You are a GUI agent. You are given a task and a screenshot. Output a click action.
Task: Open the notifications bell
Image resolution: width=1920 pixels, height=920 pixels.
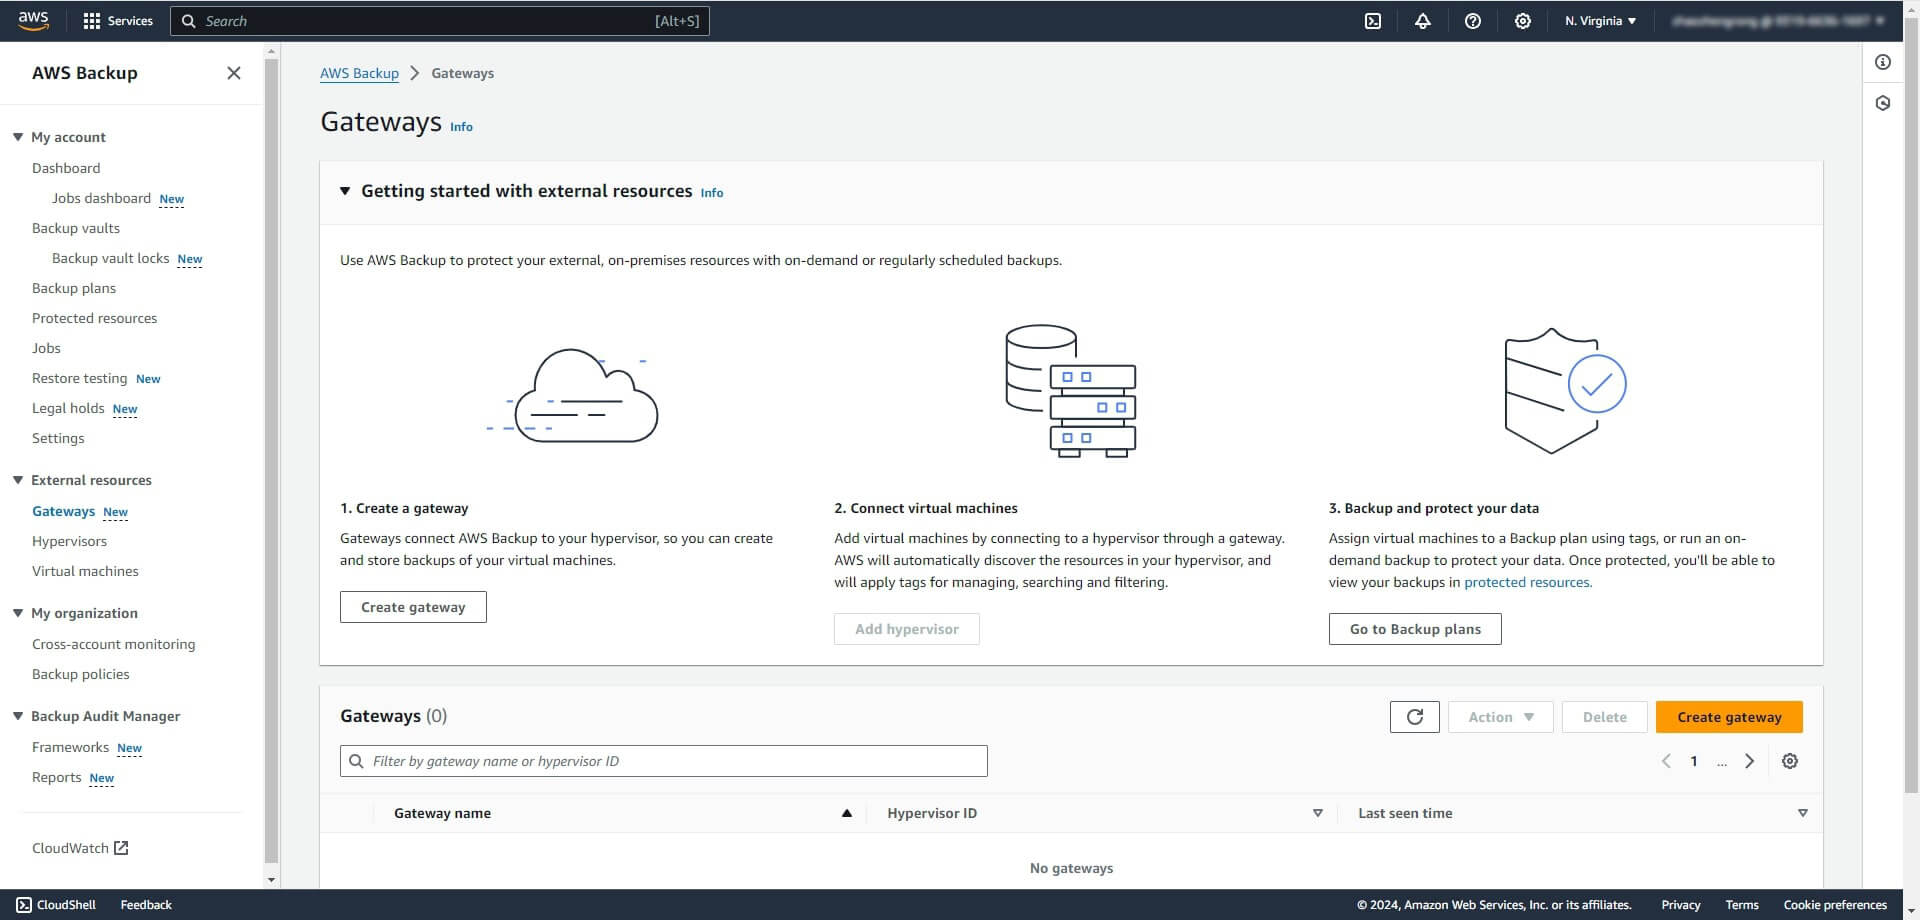tap(1422, 21)
